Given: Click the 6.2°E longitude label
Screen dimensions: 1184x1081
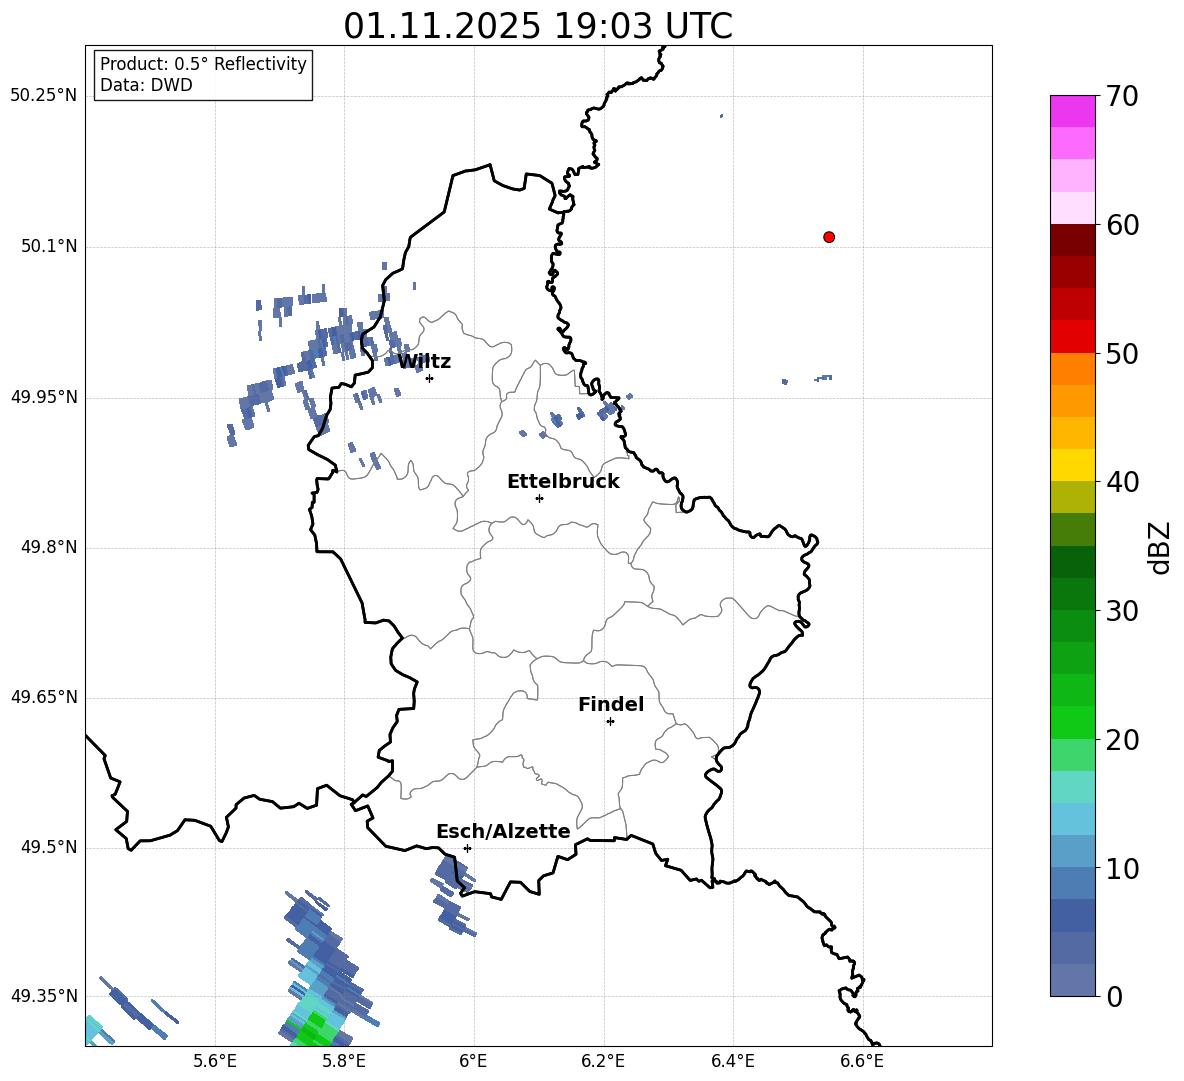Looking at the screenshot, I should pos(603,1061).
